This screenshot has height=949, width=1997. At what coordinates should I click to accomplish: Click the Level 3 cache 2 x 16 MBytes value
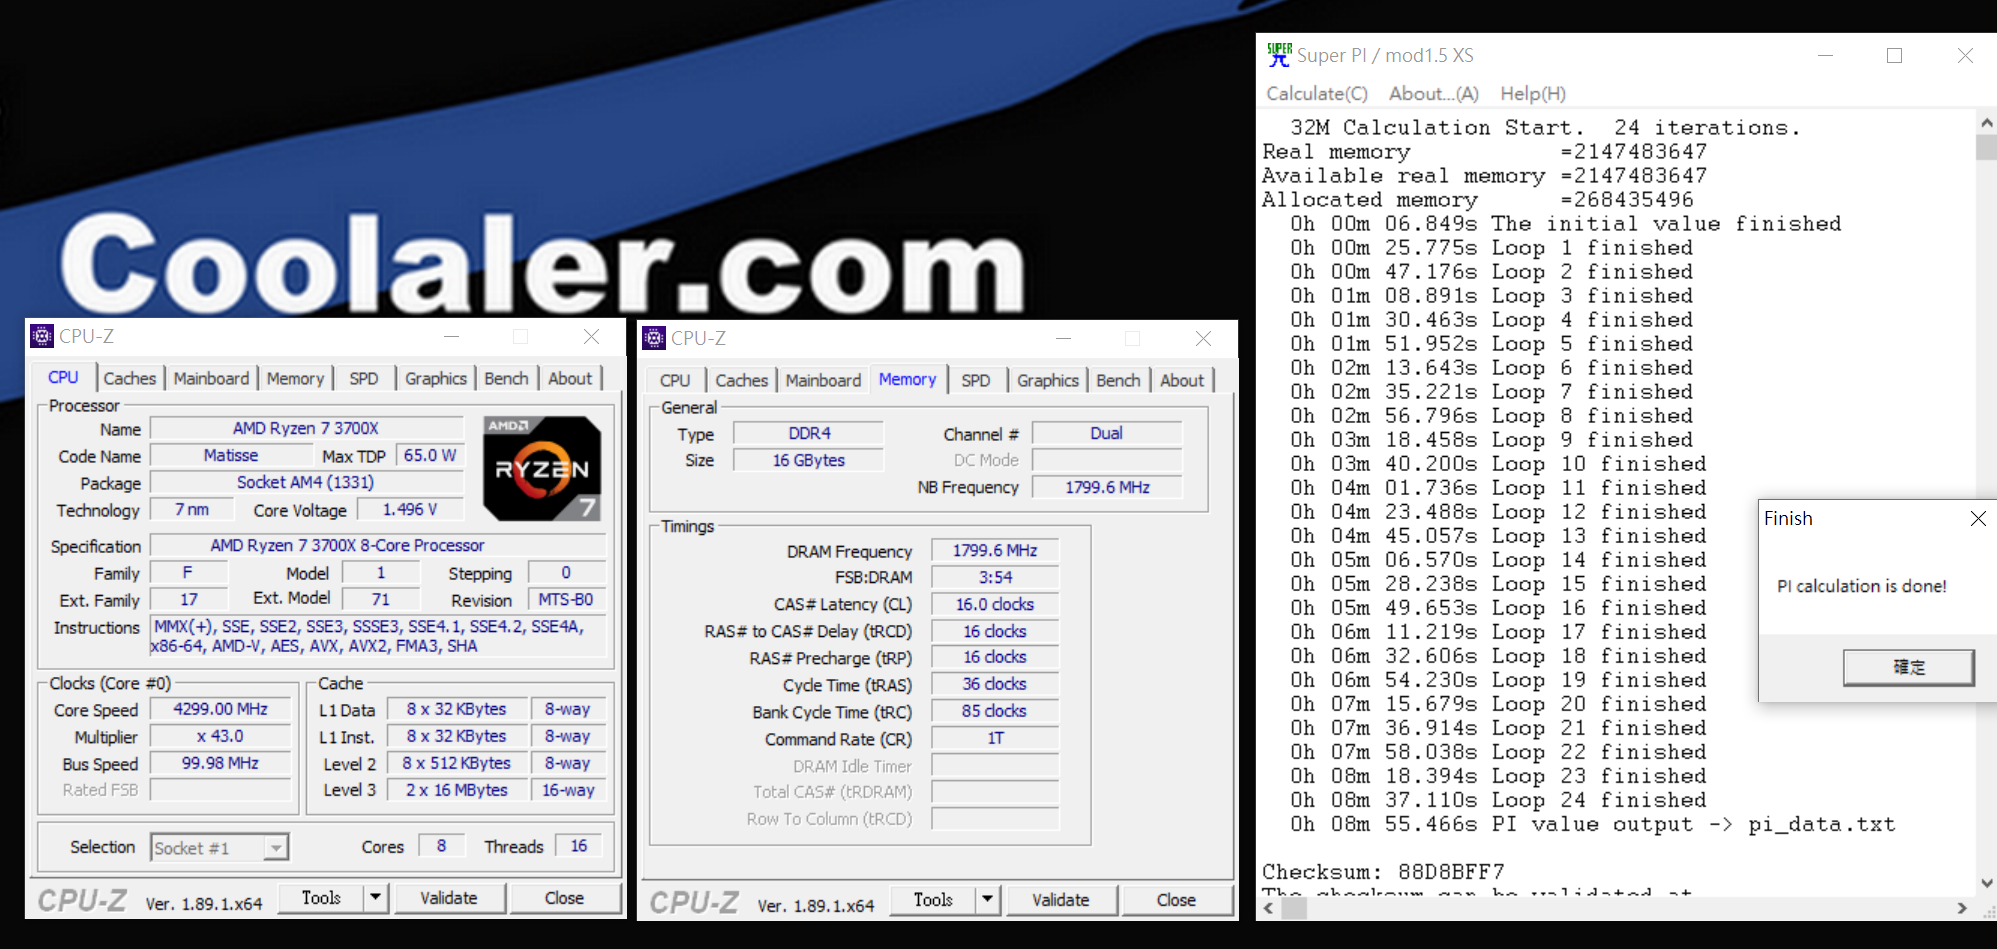[457, 790]
